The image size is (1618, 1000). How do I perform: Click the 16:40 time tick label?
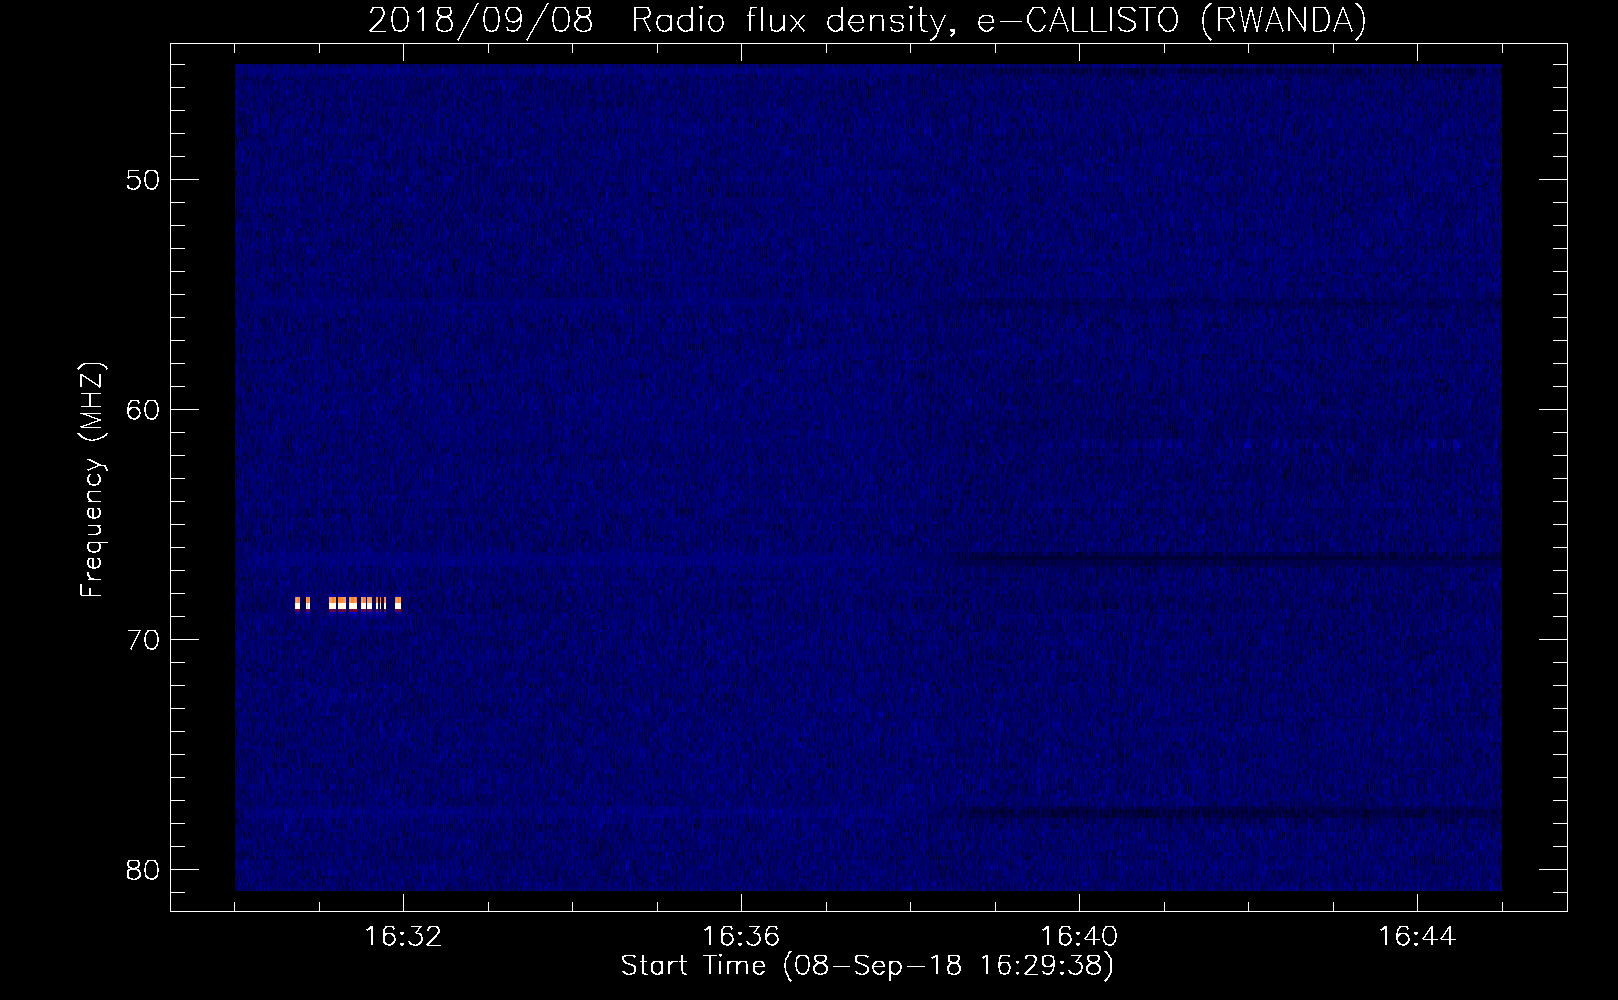tap(1079, 936)
